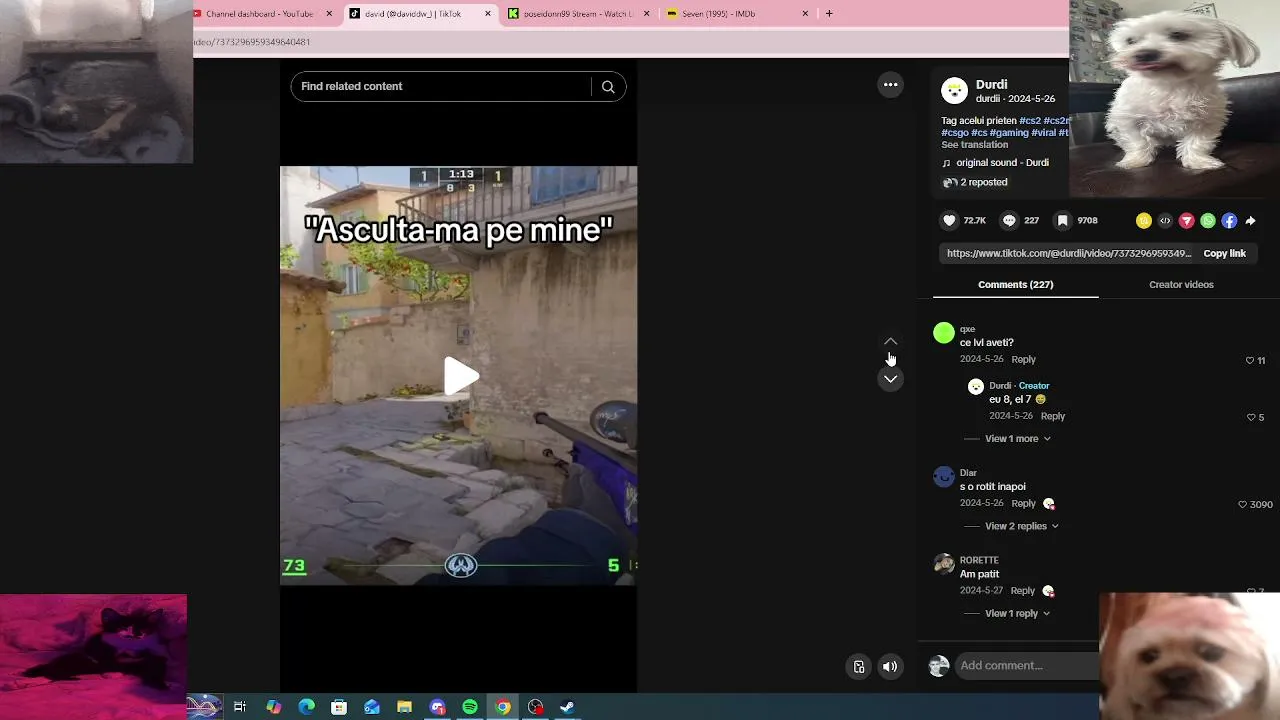Reply to Diar's comment
The height and width of the screenshot is (720, 1280).
tap(1023, 504)
